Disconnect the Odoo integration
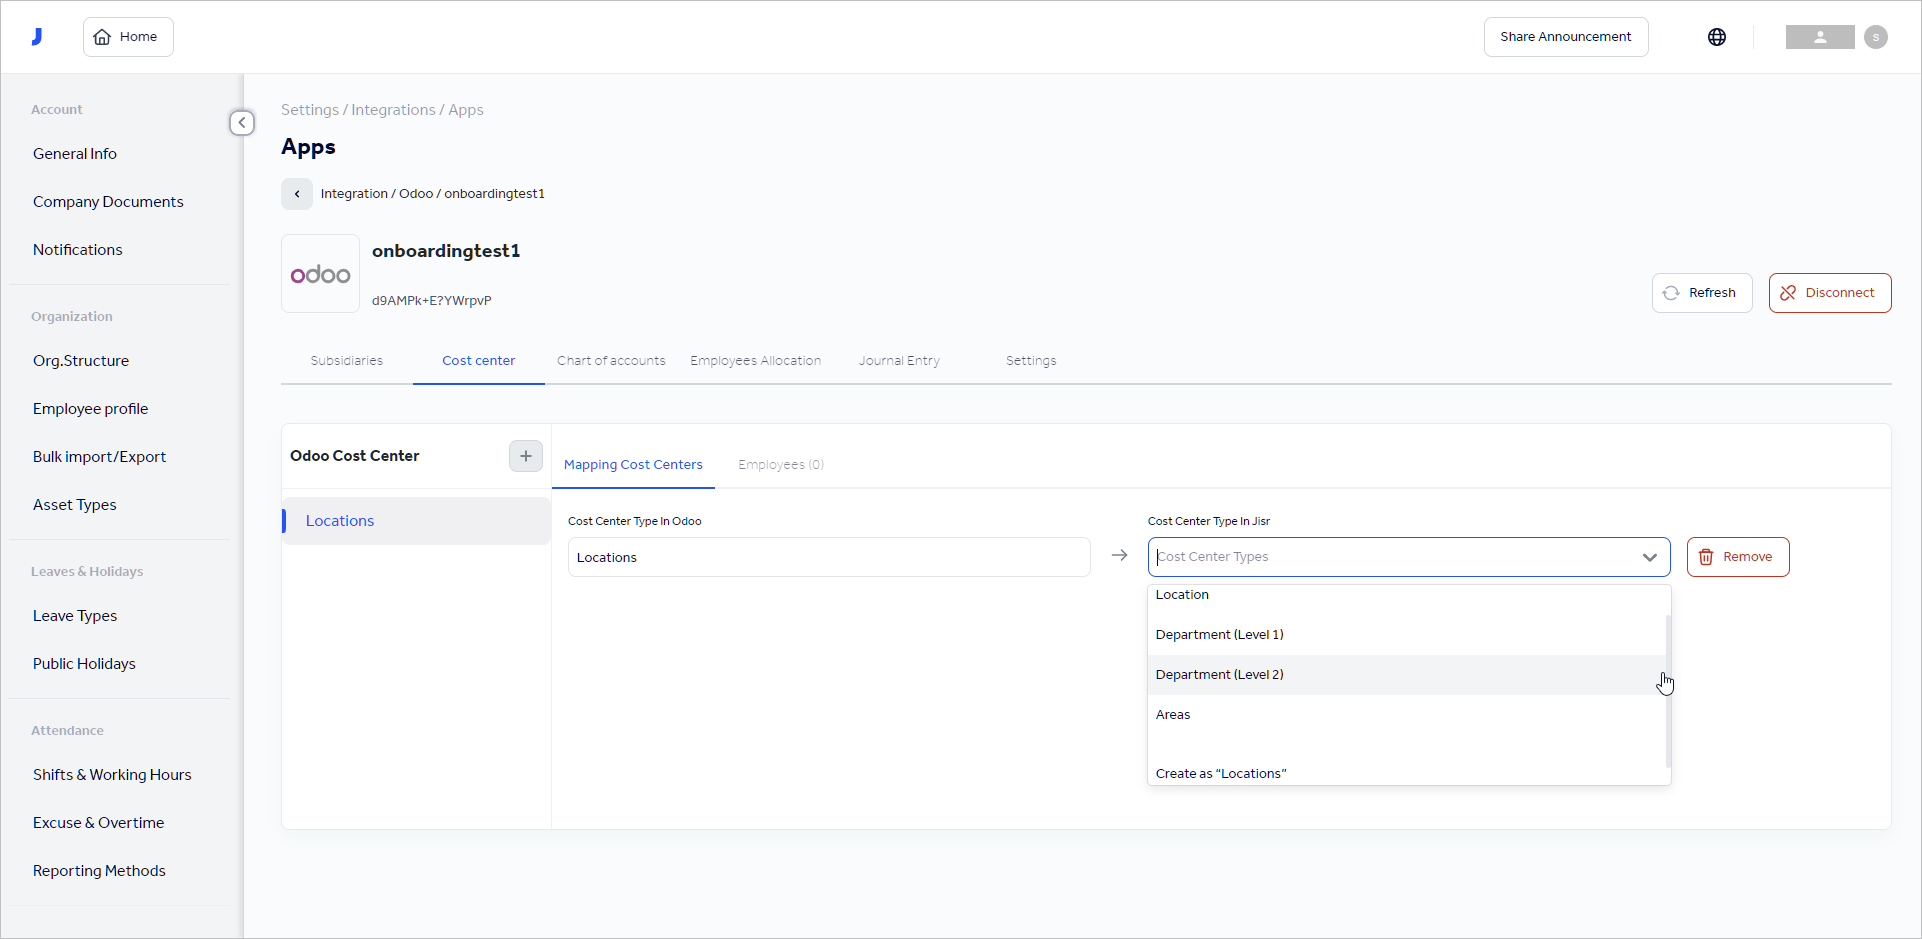Image resolution: width=1922 pixels, height=939 pixels. pyautogui.click(x=1830, y=292)
